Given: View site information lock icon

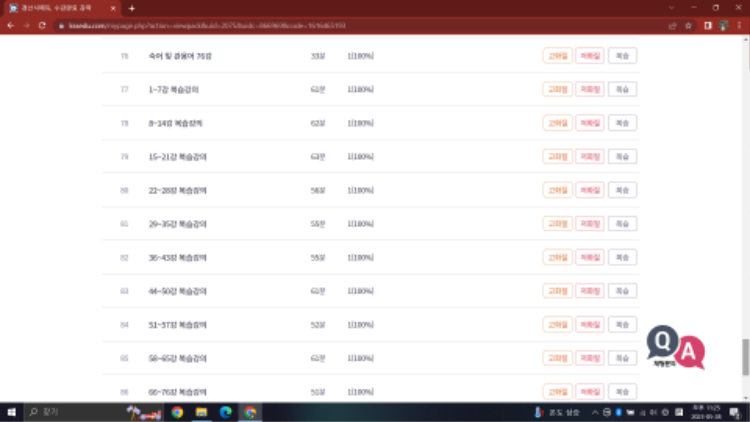Looking at the screenshot, I should 61,26.
